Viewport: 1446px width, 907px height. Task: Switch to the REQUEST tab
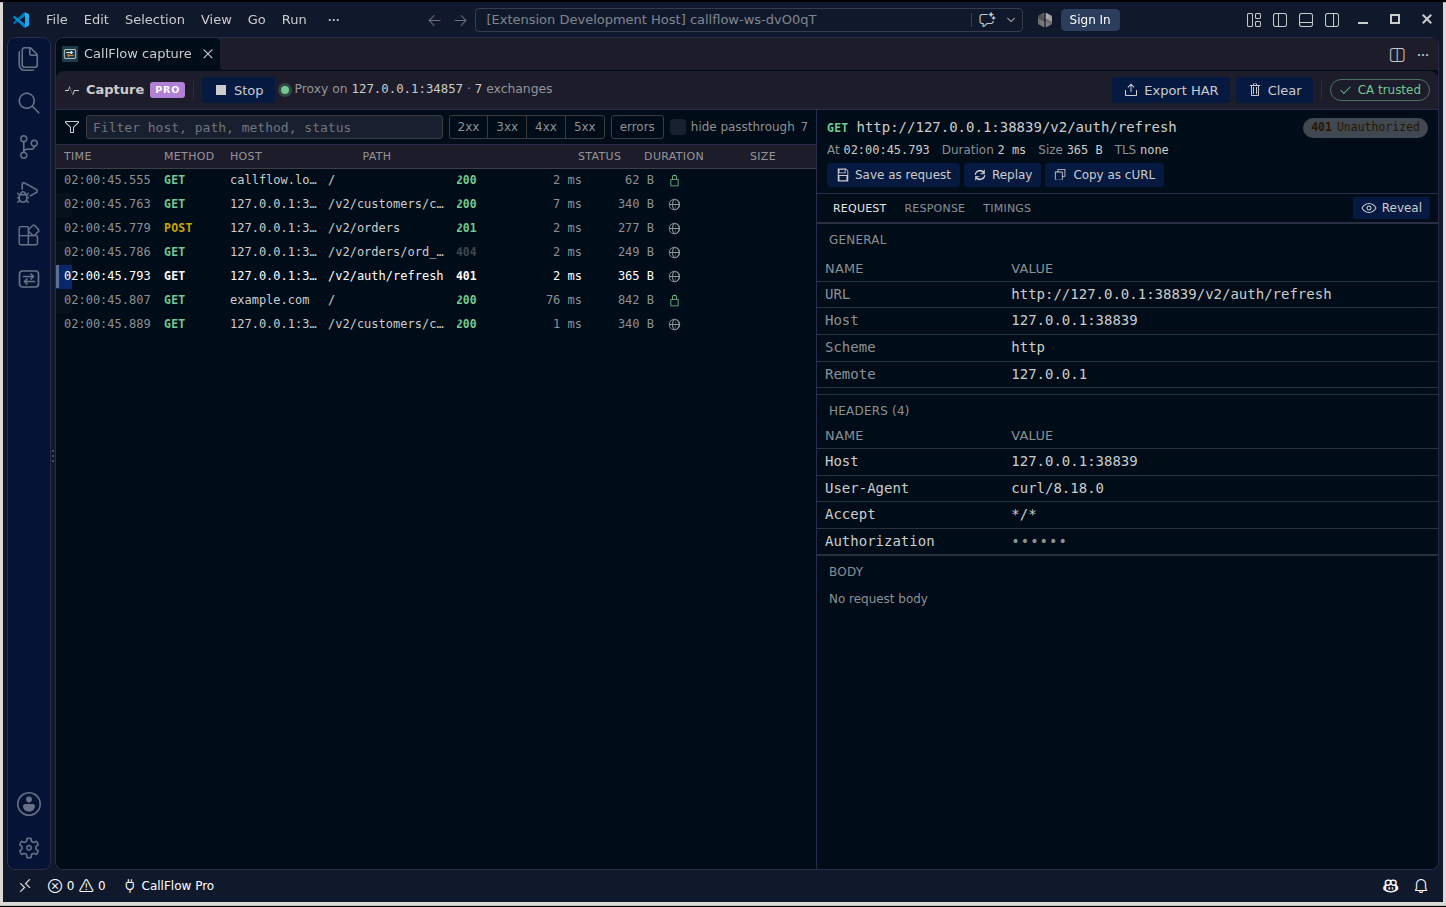[860, 208]
